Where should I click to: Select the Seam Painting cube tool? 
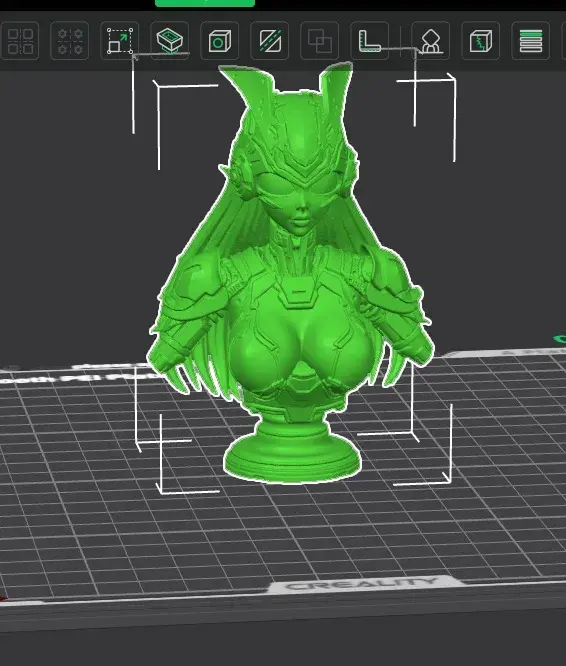click(x=481, y=41)
